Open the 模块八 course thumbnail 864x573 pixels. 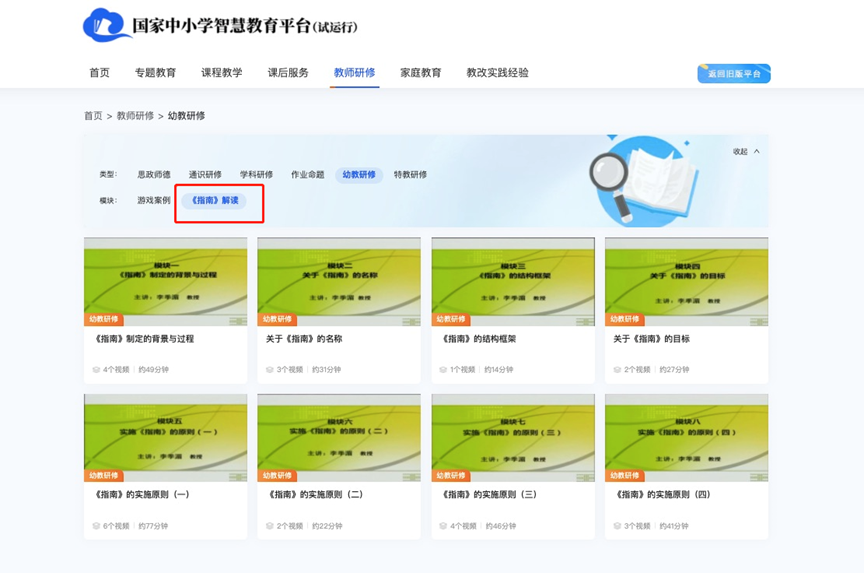(687, 438)
